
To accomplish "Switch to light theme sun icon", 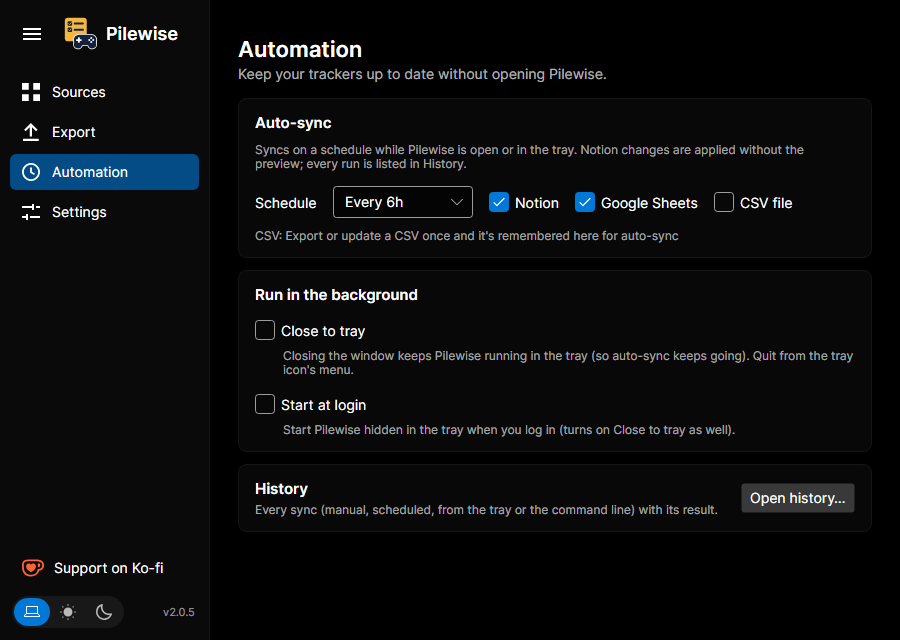I will click(68, 612).
